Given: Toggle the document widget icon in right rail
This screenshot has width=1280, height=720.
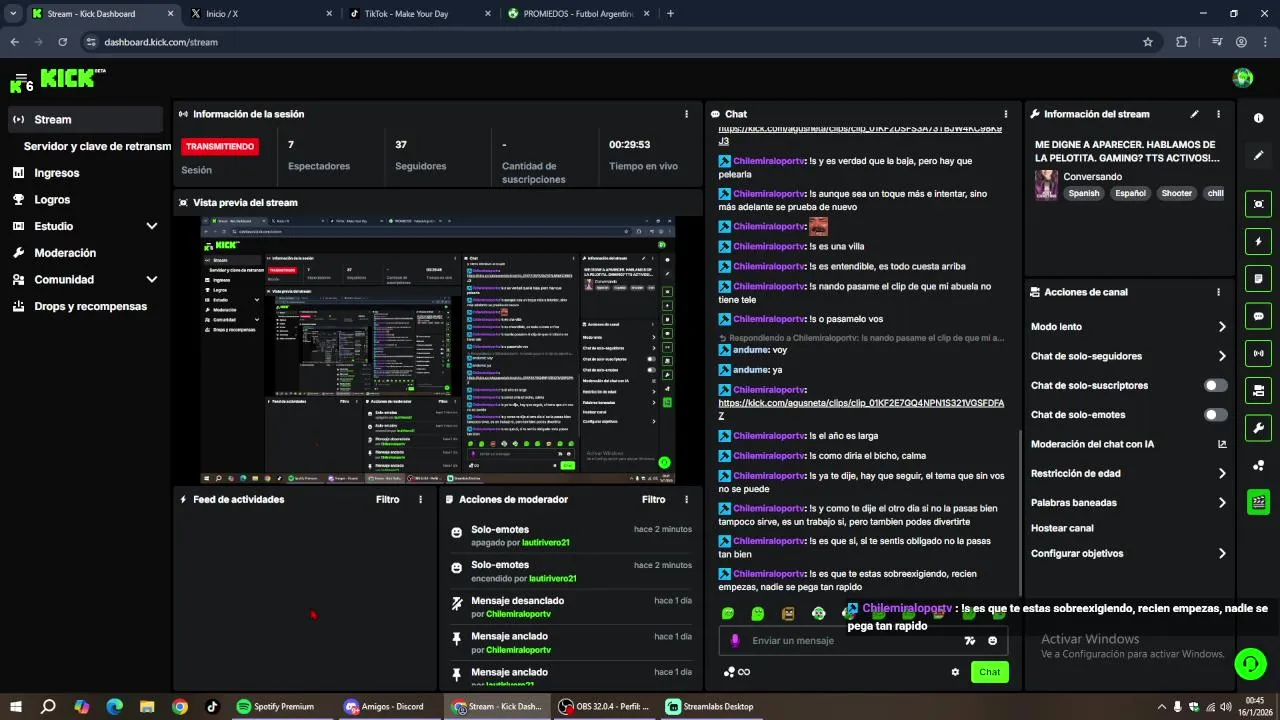Looking at the screenshot, I should click(1258, 278).
